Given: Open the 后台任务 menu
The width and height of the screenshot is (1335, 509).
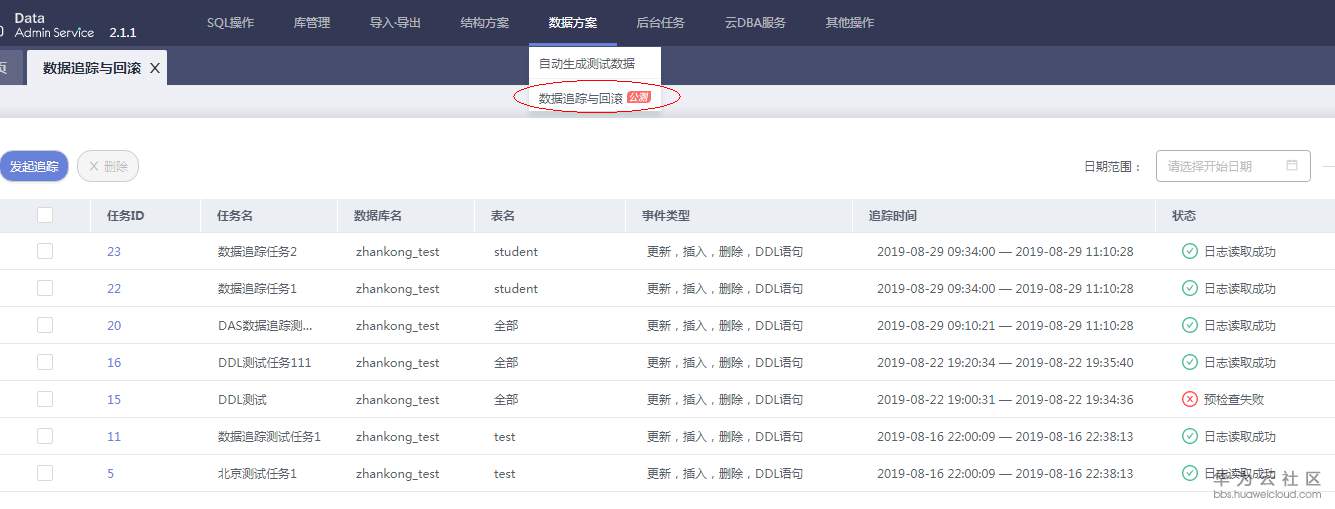Looking at the screenshot, I should (661, 22).
